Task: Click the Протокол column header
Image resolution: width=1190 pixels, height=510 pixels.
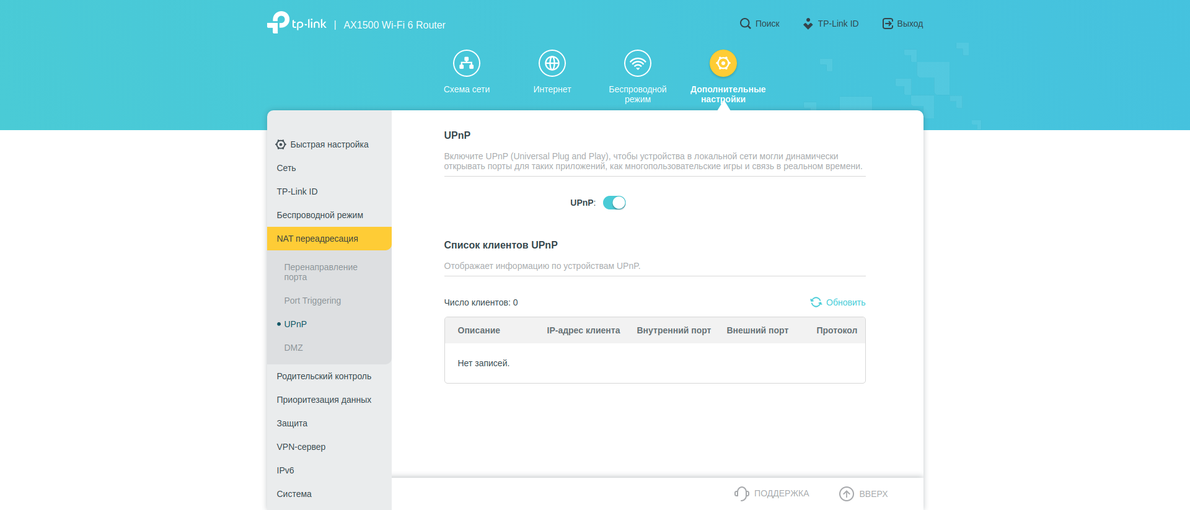Action: click(x=837, y=330)
